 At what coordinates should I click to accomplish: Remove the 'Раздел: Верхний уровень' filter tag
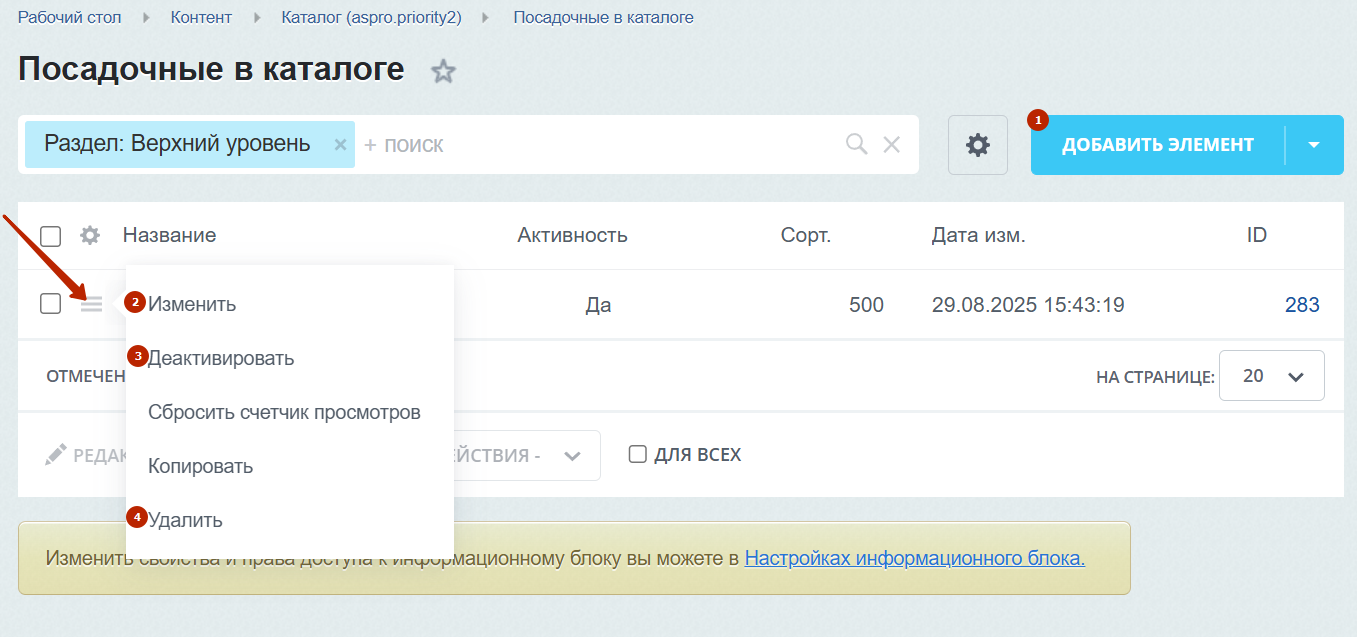click(x=340, y=144)
